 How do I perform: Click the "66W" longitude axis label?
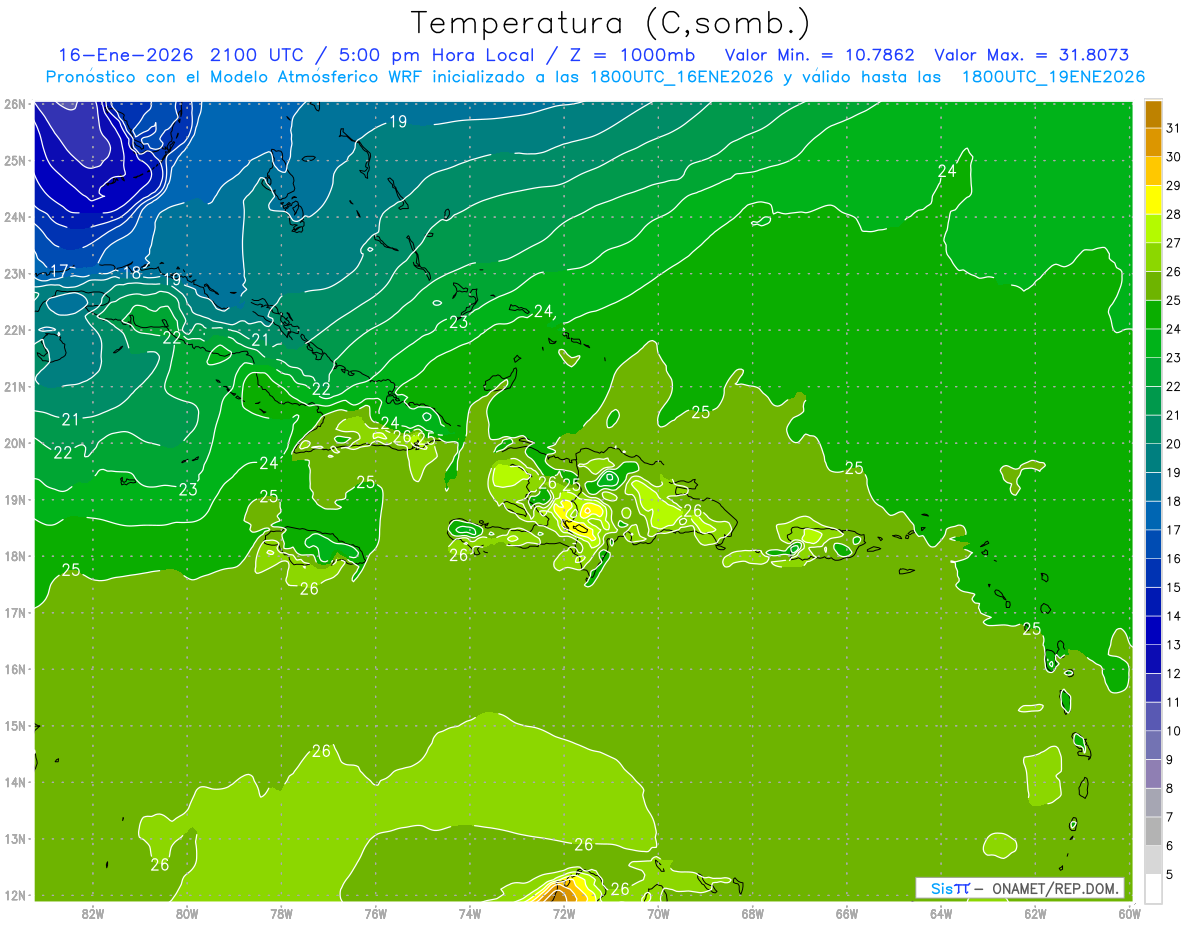(x=847, y=913)
